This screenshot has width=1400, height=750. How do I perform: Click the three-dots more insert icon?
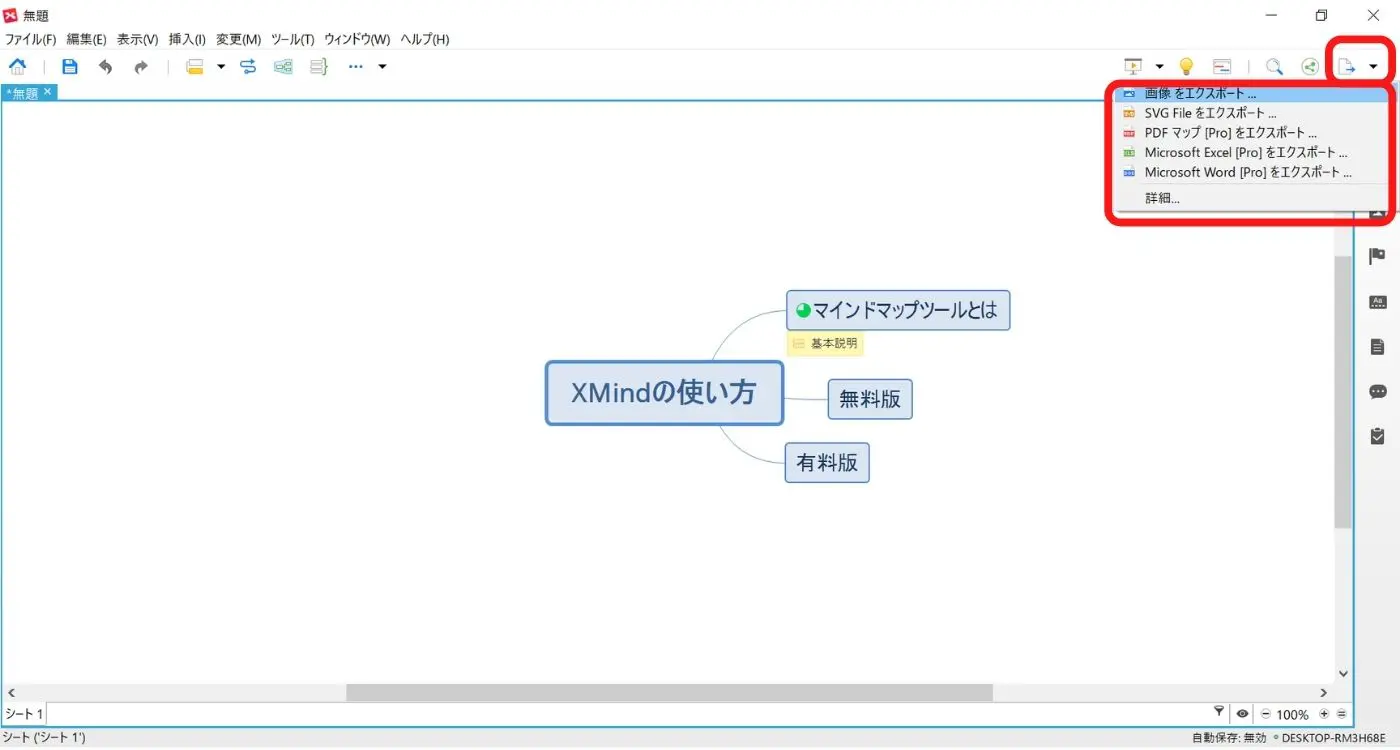[x=356, y=67]
